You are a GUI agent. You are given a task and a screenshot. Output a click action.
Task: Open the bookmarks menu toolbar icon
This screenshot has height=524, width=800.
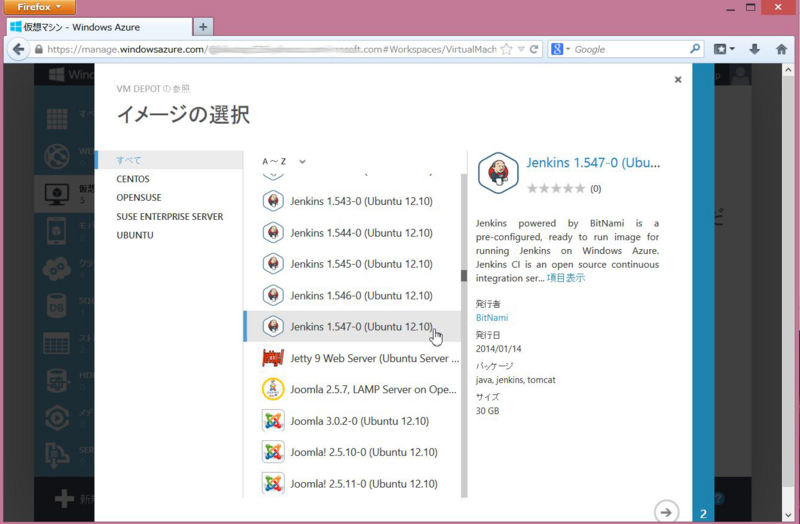point(724,49)
